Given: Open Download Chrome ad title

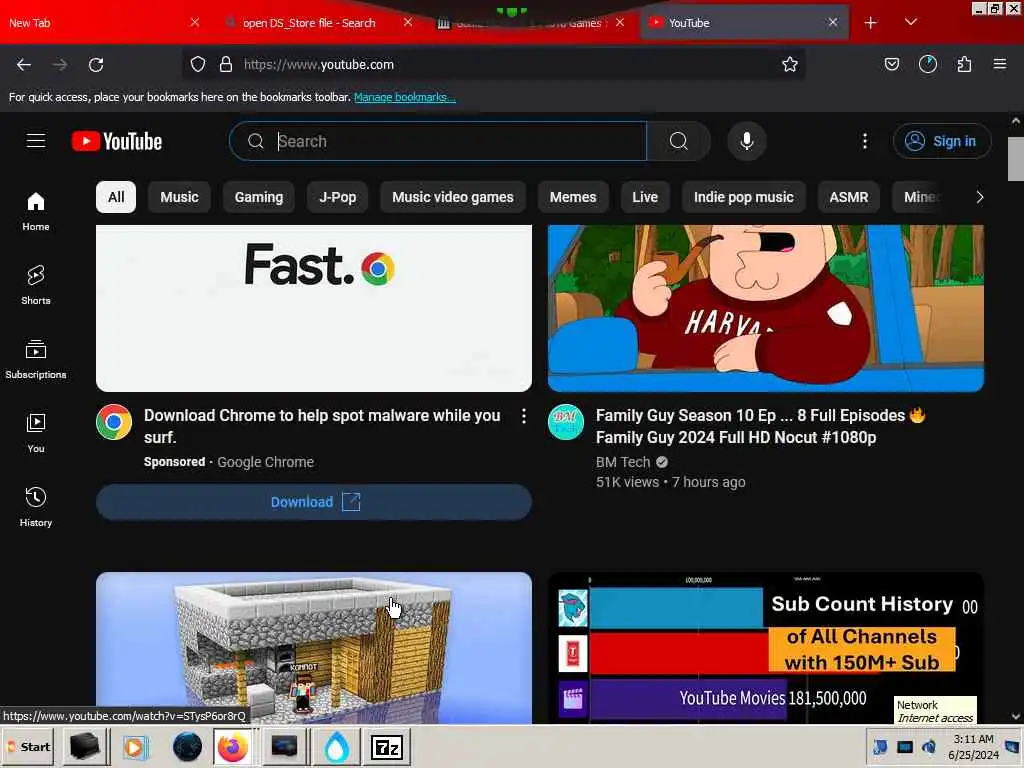Looking at the screenshot, I should tap(323, 426).
